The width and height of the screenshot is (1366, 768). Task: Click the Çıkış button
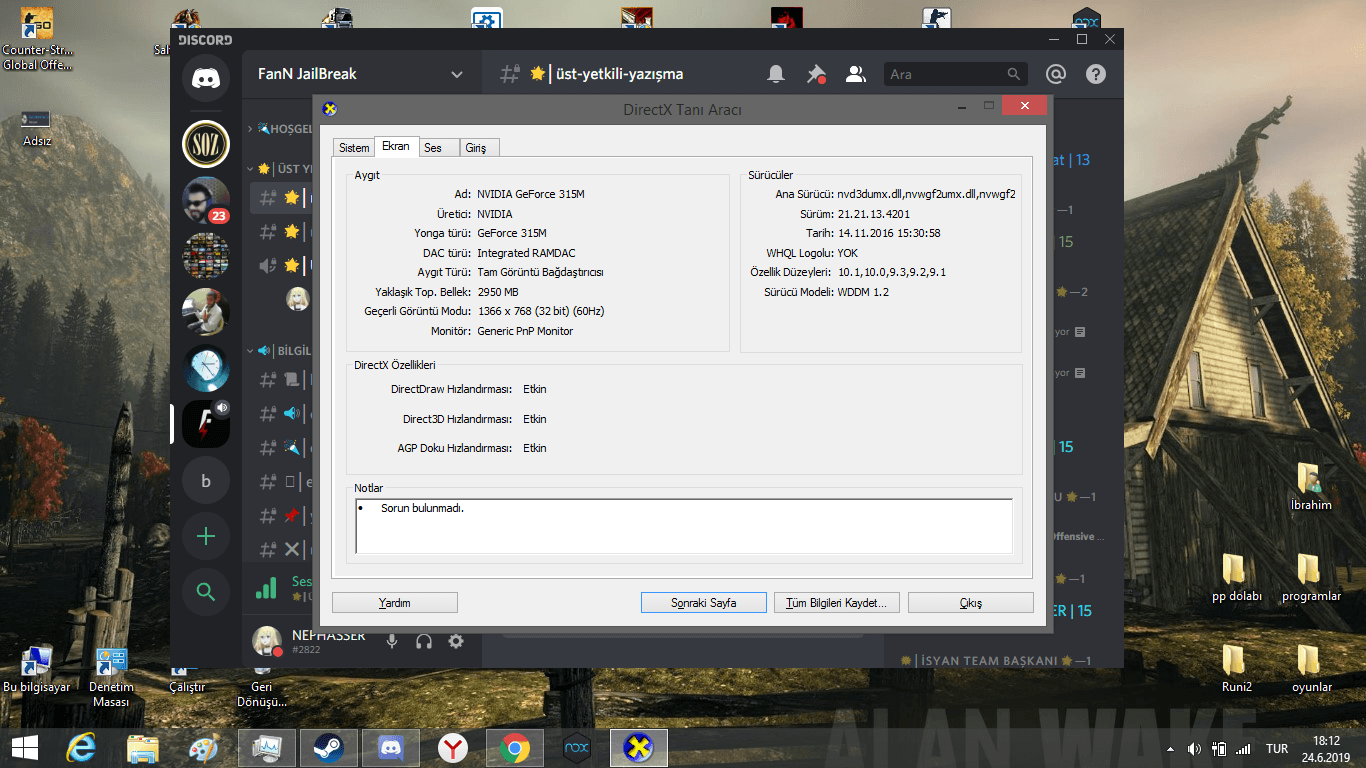coord(971,603)
